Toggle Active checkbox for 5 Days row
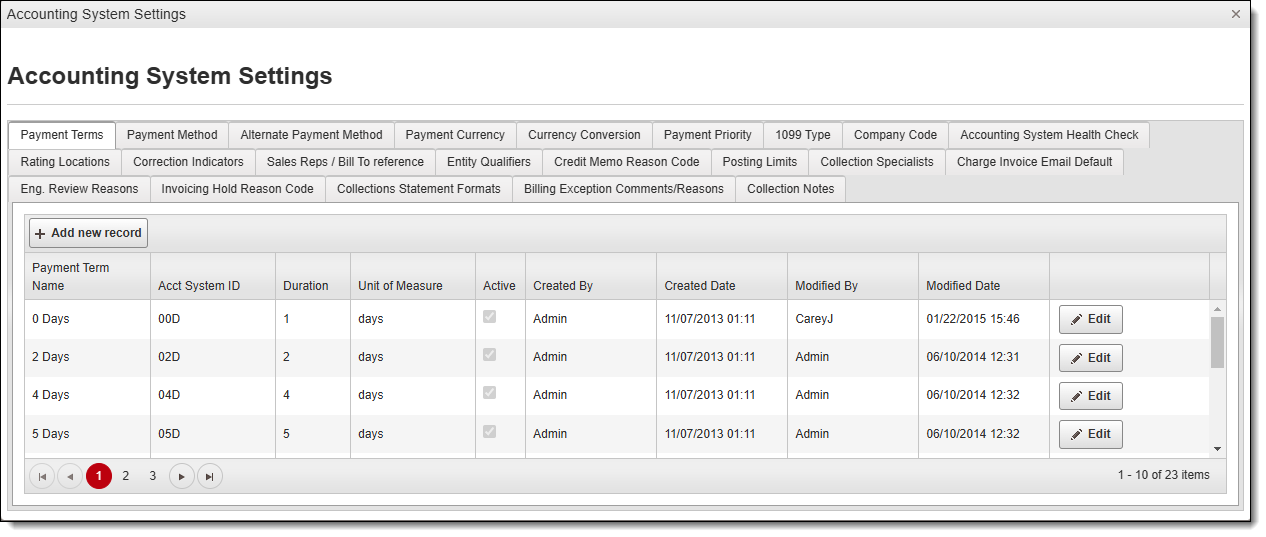Image resolution: width=1266 pixels, height=537 pixels. [x=489, y=432]
